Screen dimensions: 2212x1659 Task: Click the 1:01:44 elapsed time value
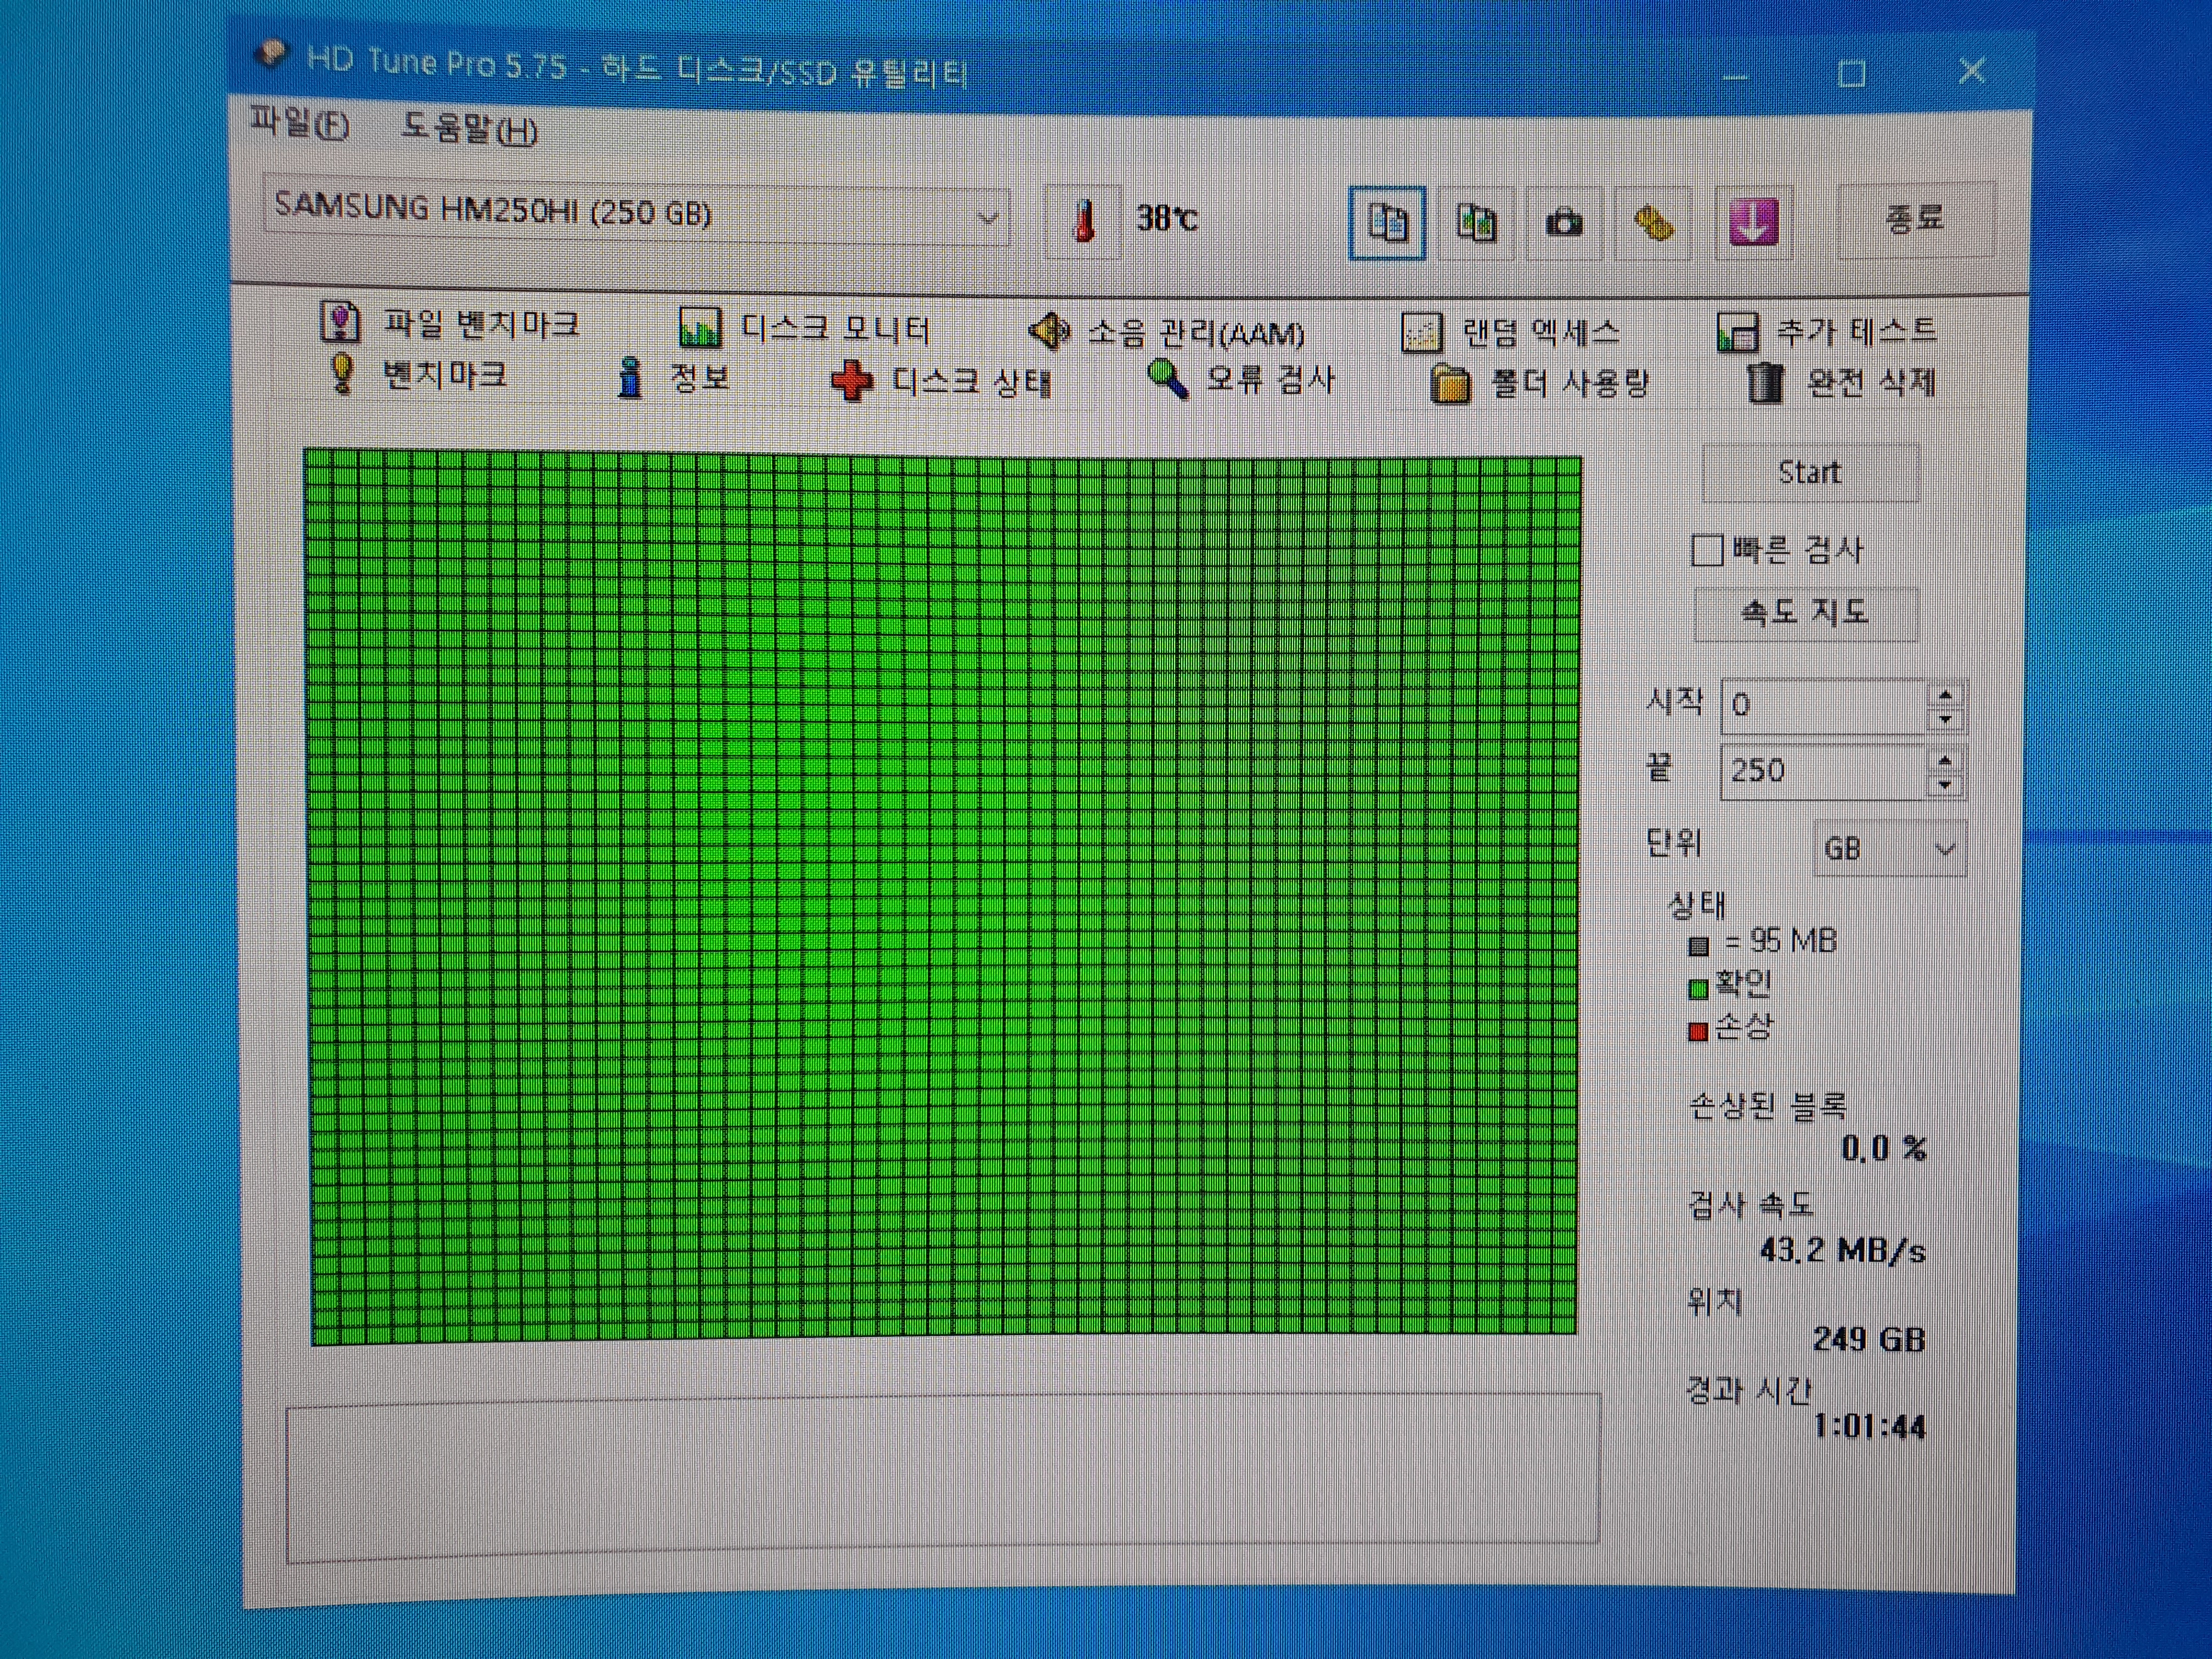(x=1869, y=1426)
